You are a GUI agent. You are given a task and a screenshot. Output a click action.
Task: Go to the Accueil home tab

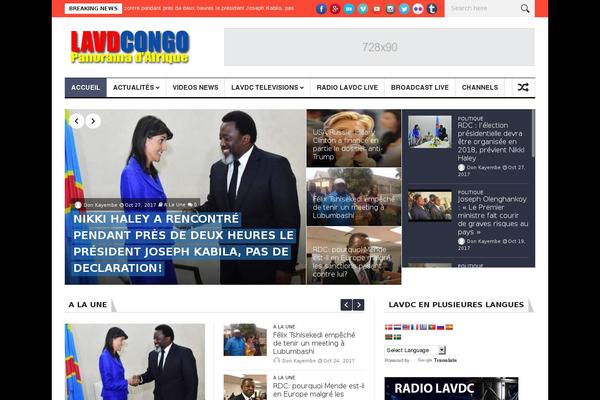pos(85,88)
